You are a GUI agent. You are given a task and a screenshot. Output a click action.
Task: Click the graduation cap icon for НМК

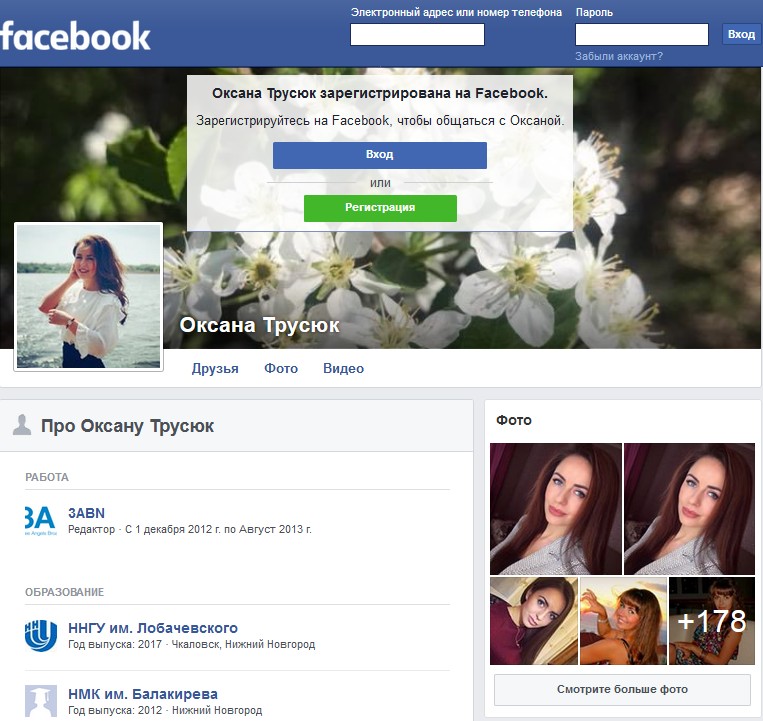[x=41, y=702]
